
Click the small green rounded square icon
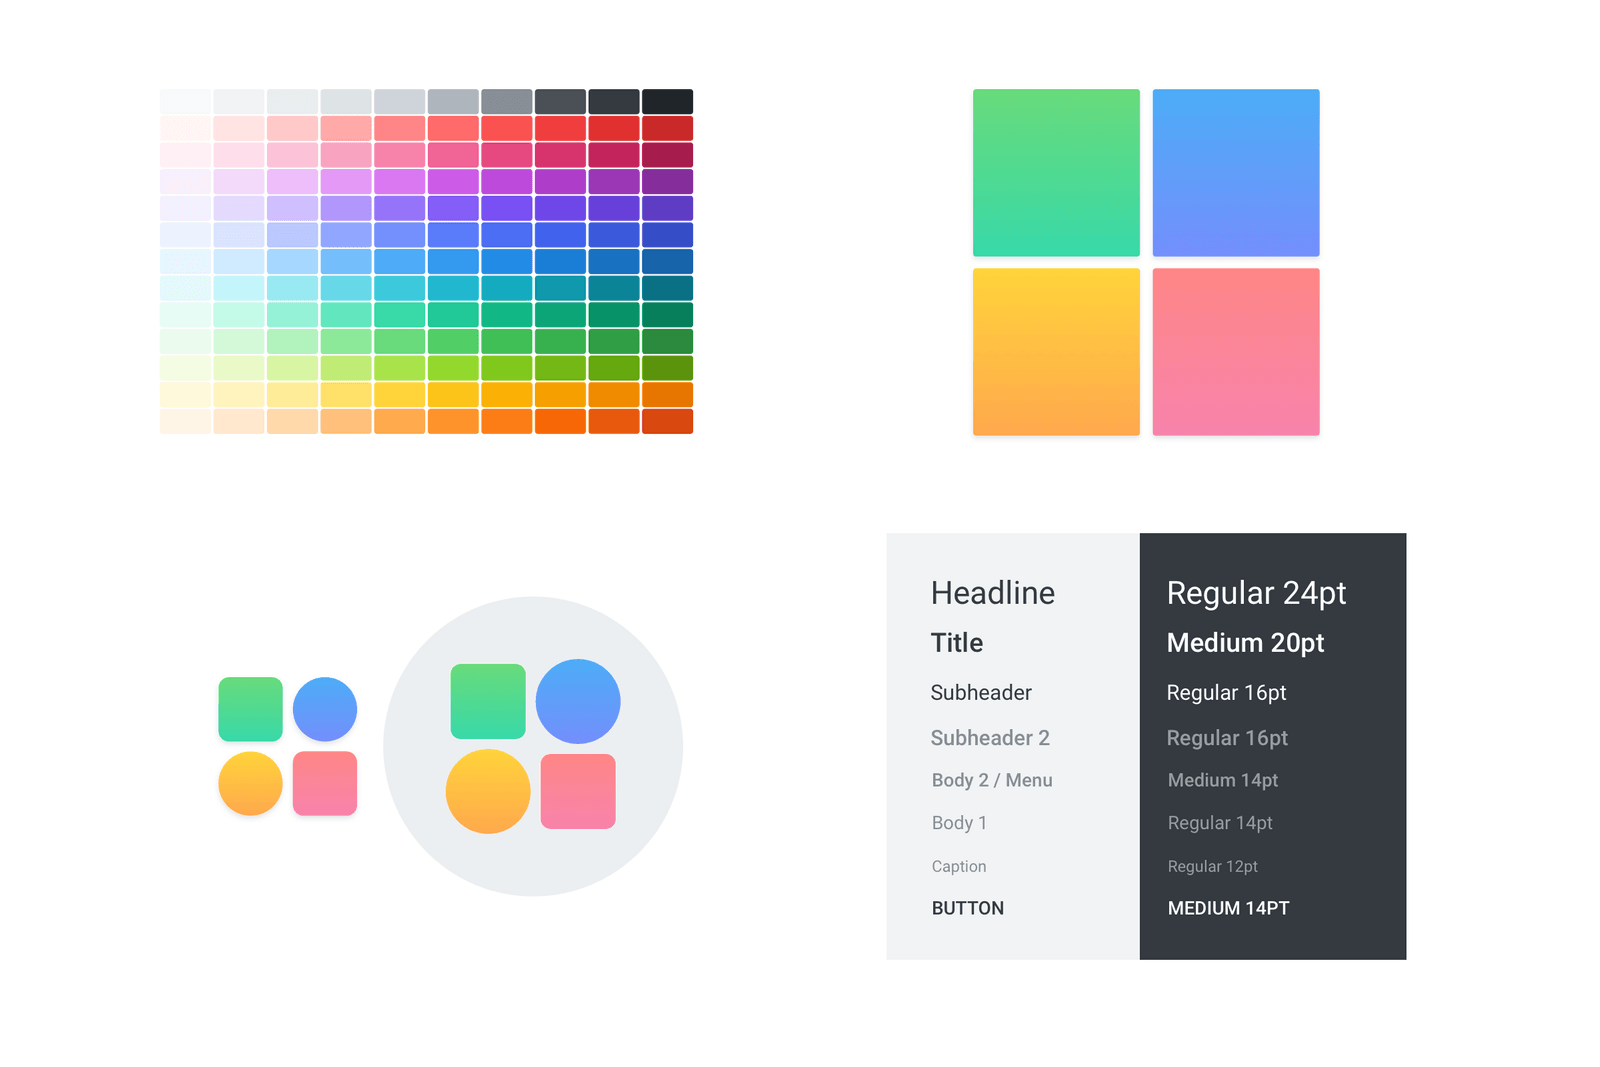pyautogui.click(x=250, y=709)
